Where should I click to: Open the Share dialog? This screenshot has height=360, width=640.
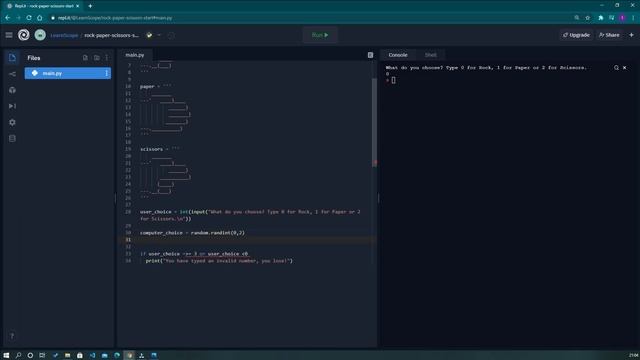coord(609,35)
